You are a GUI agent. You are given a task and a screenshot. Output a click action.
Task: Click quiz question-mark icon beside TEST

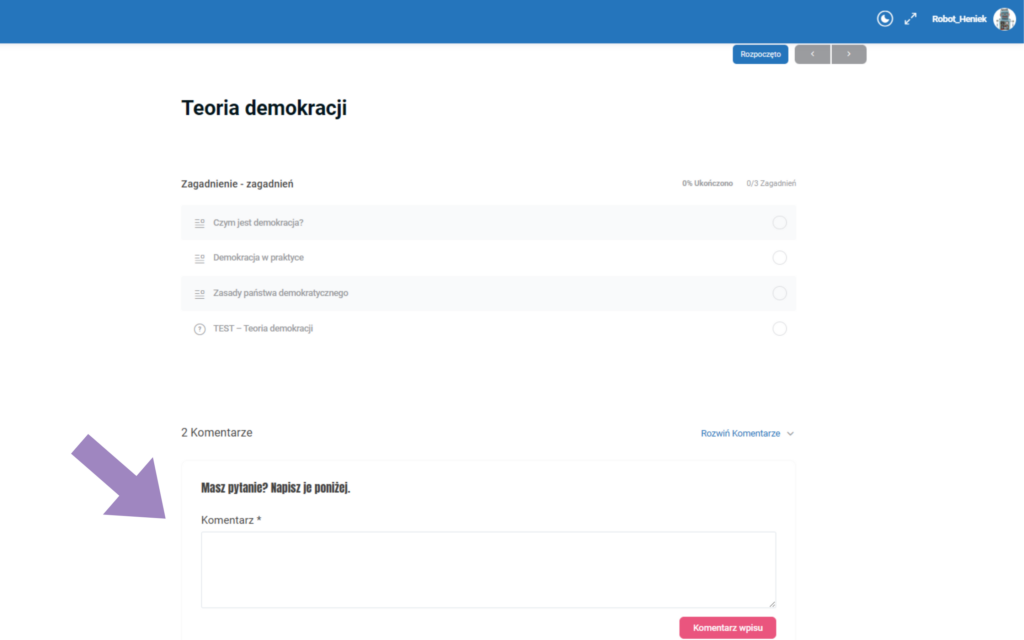(199, 329)
